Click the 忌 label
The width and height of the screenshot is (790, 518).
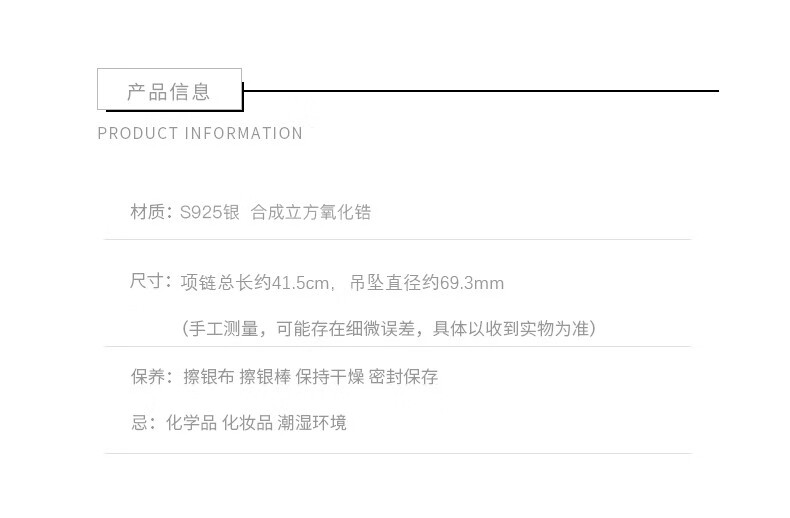tap(139, 422)
